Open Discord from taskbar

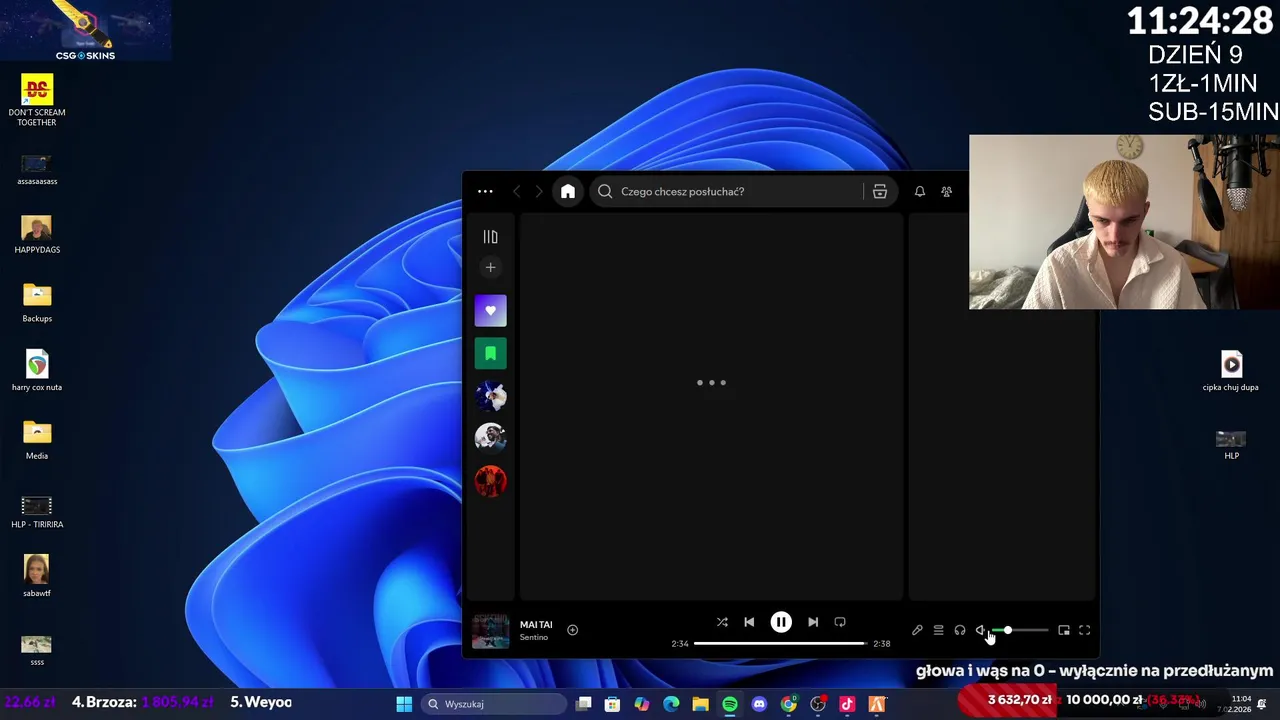(x=759, y=704)
